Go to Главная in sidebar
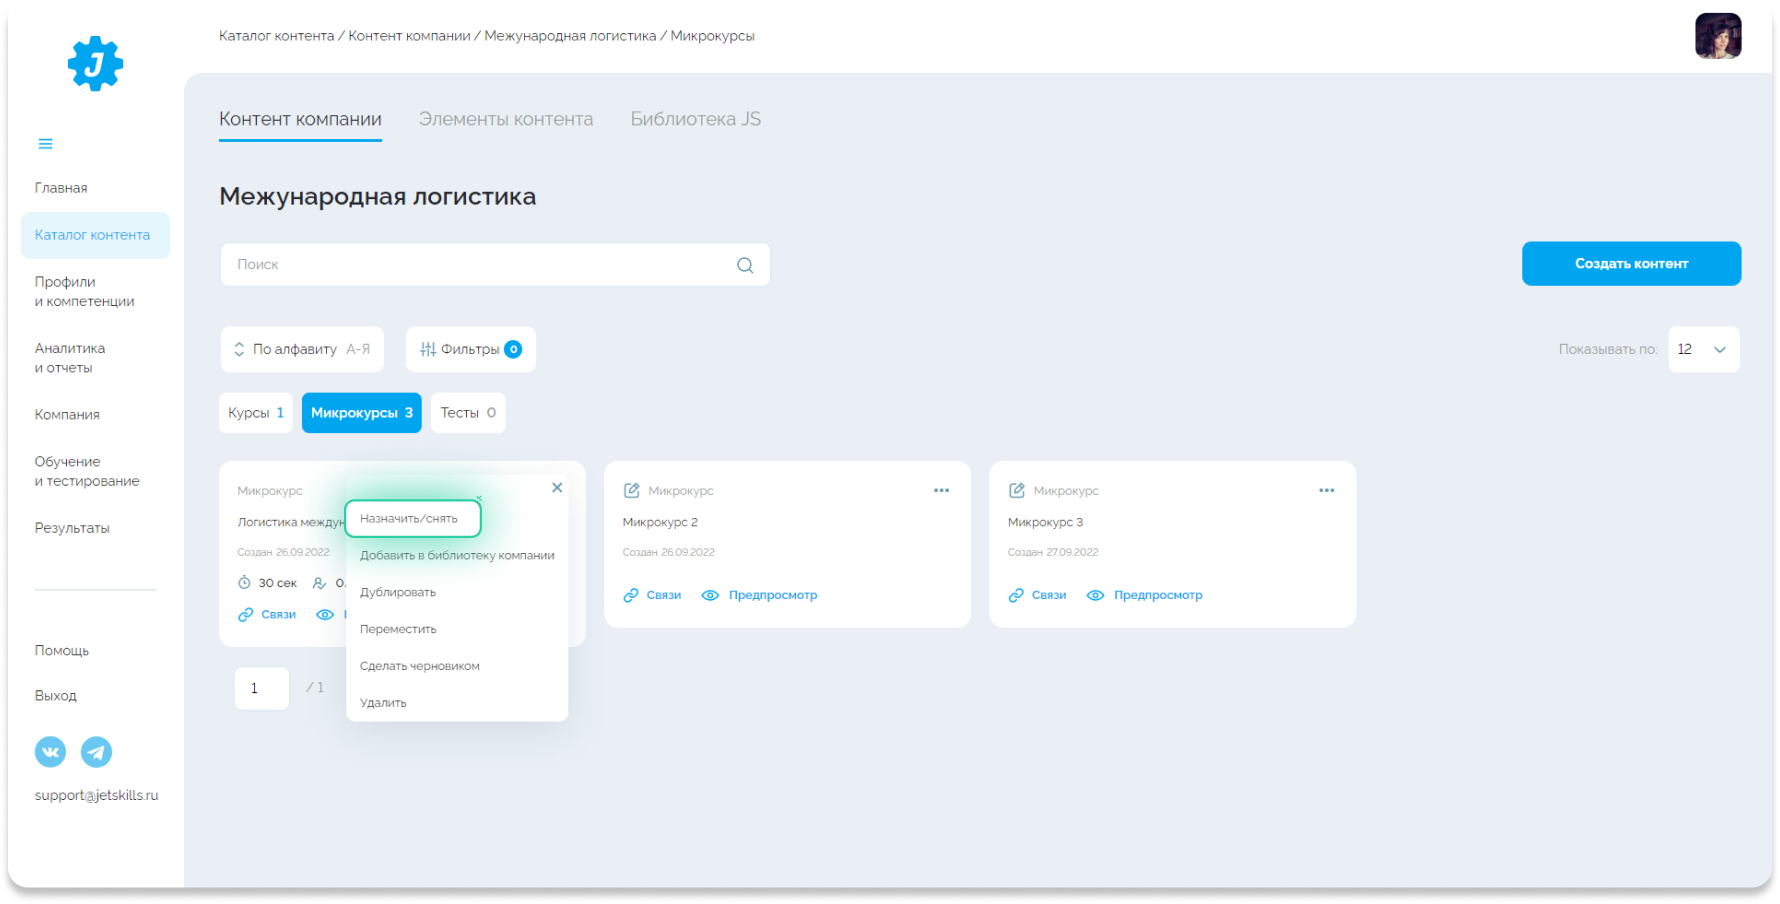This screenshot has height=904, width=1780. click(x=61, y=188)
